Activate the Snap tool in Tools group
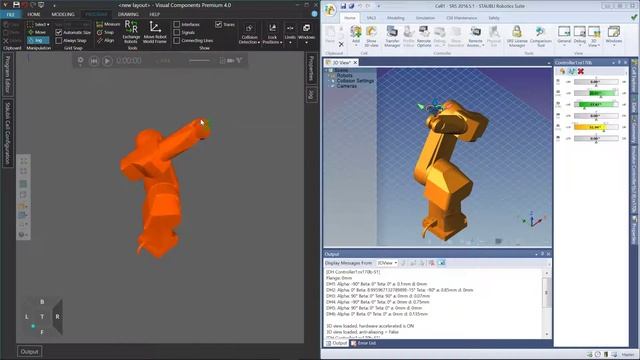 [x=105, y=32]
